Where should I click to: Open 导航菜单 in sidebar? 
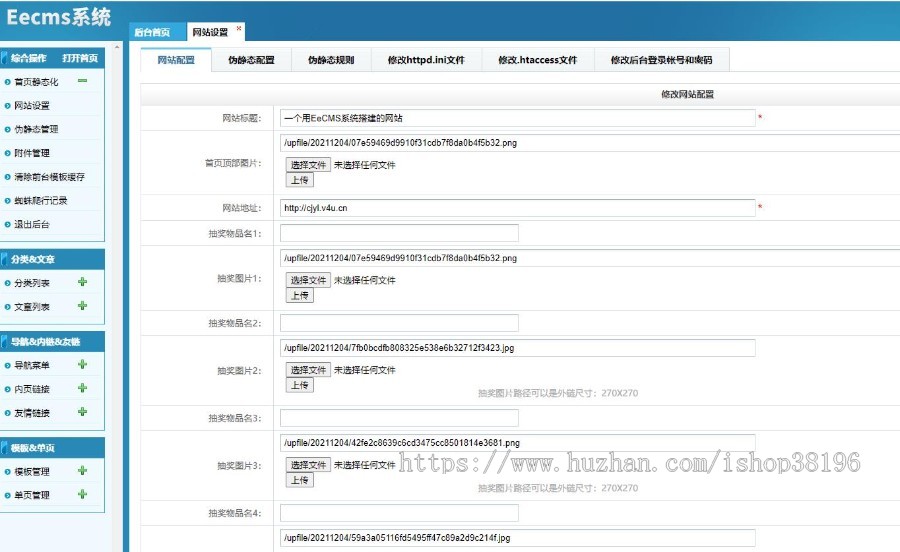pos(32,366)
